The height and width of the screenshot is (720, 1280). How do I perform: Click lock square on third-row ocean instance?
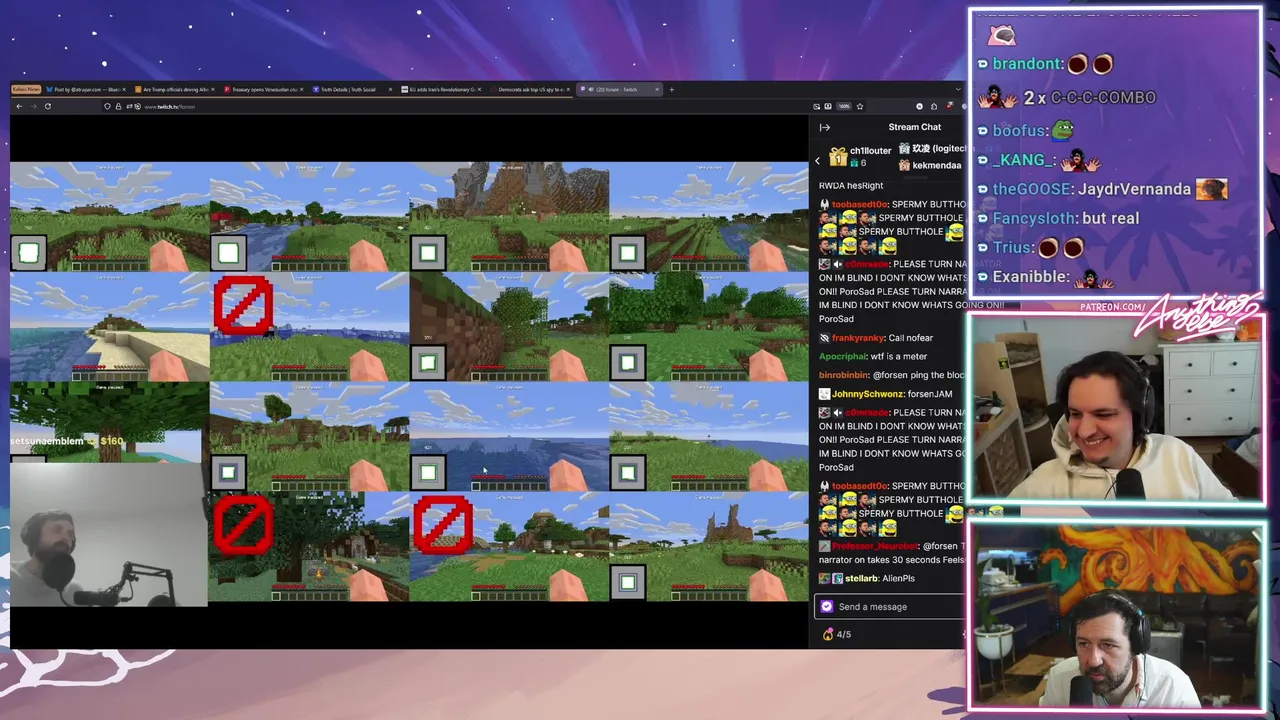428,472
